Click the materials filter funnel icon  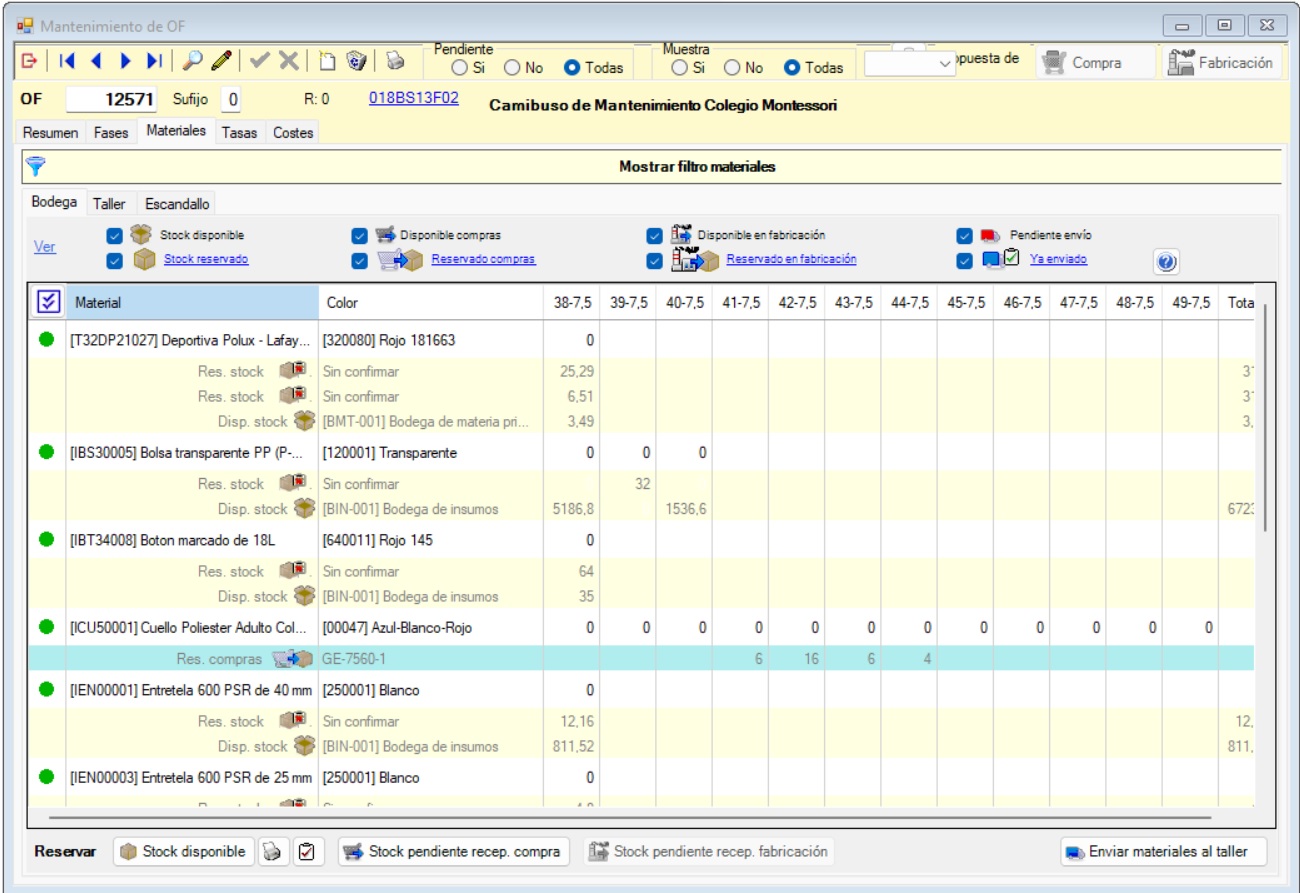[x=35, y=166]
